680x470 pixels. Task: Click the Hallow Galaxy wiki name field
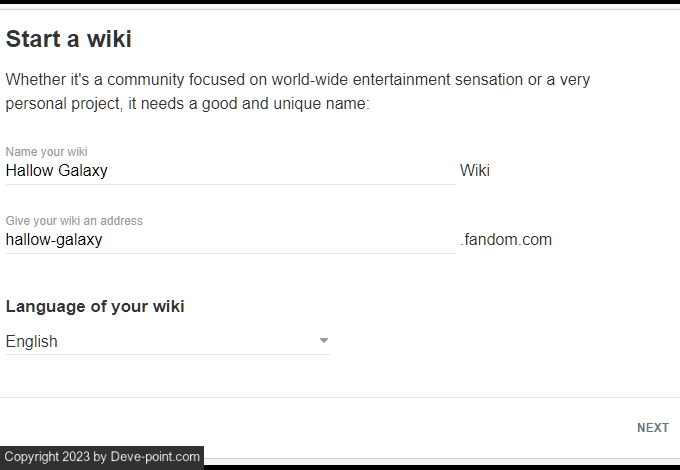230,171
